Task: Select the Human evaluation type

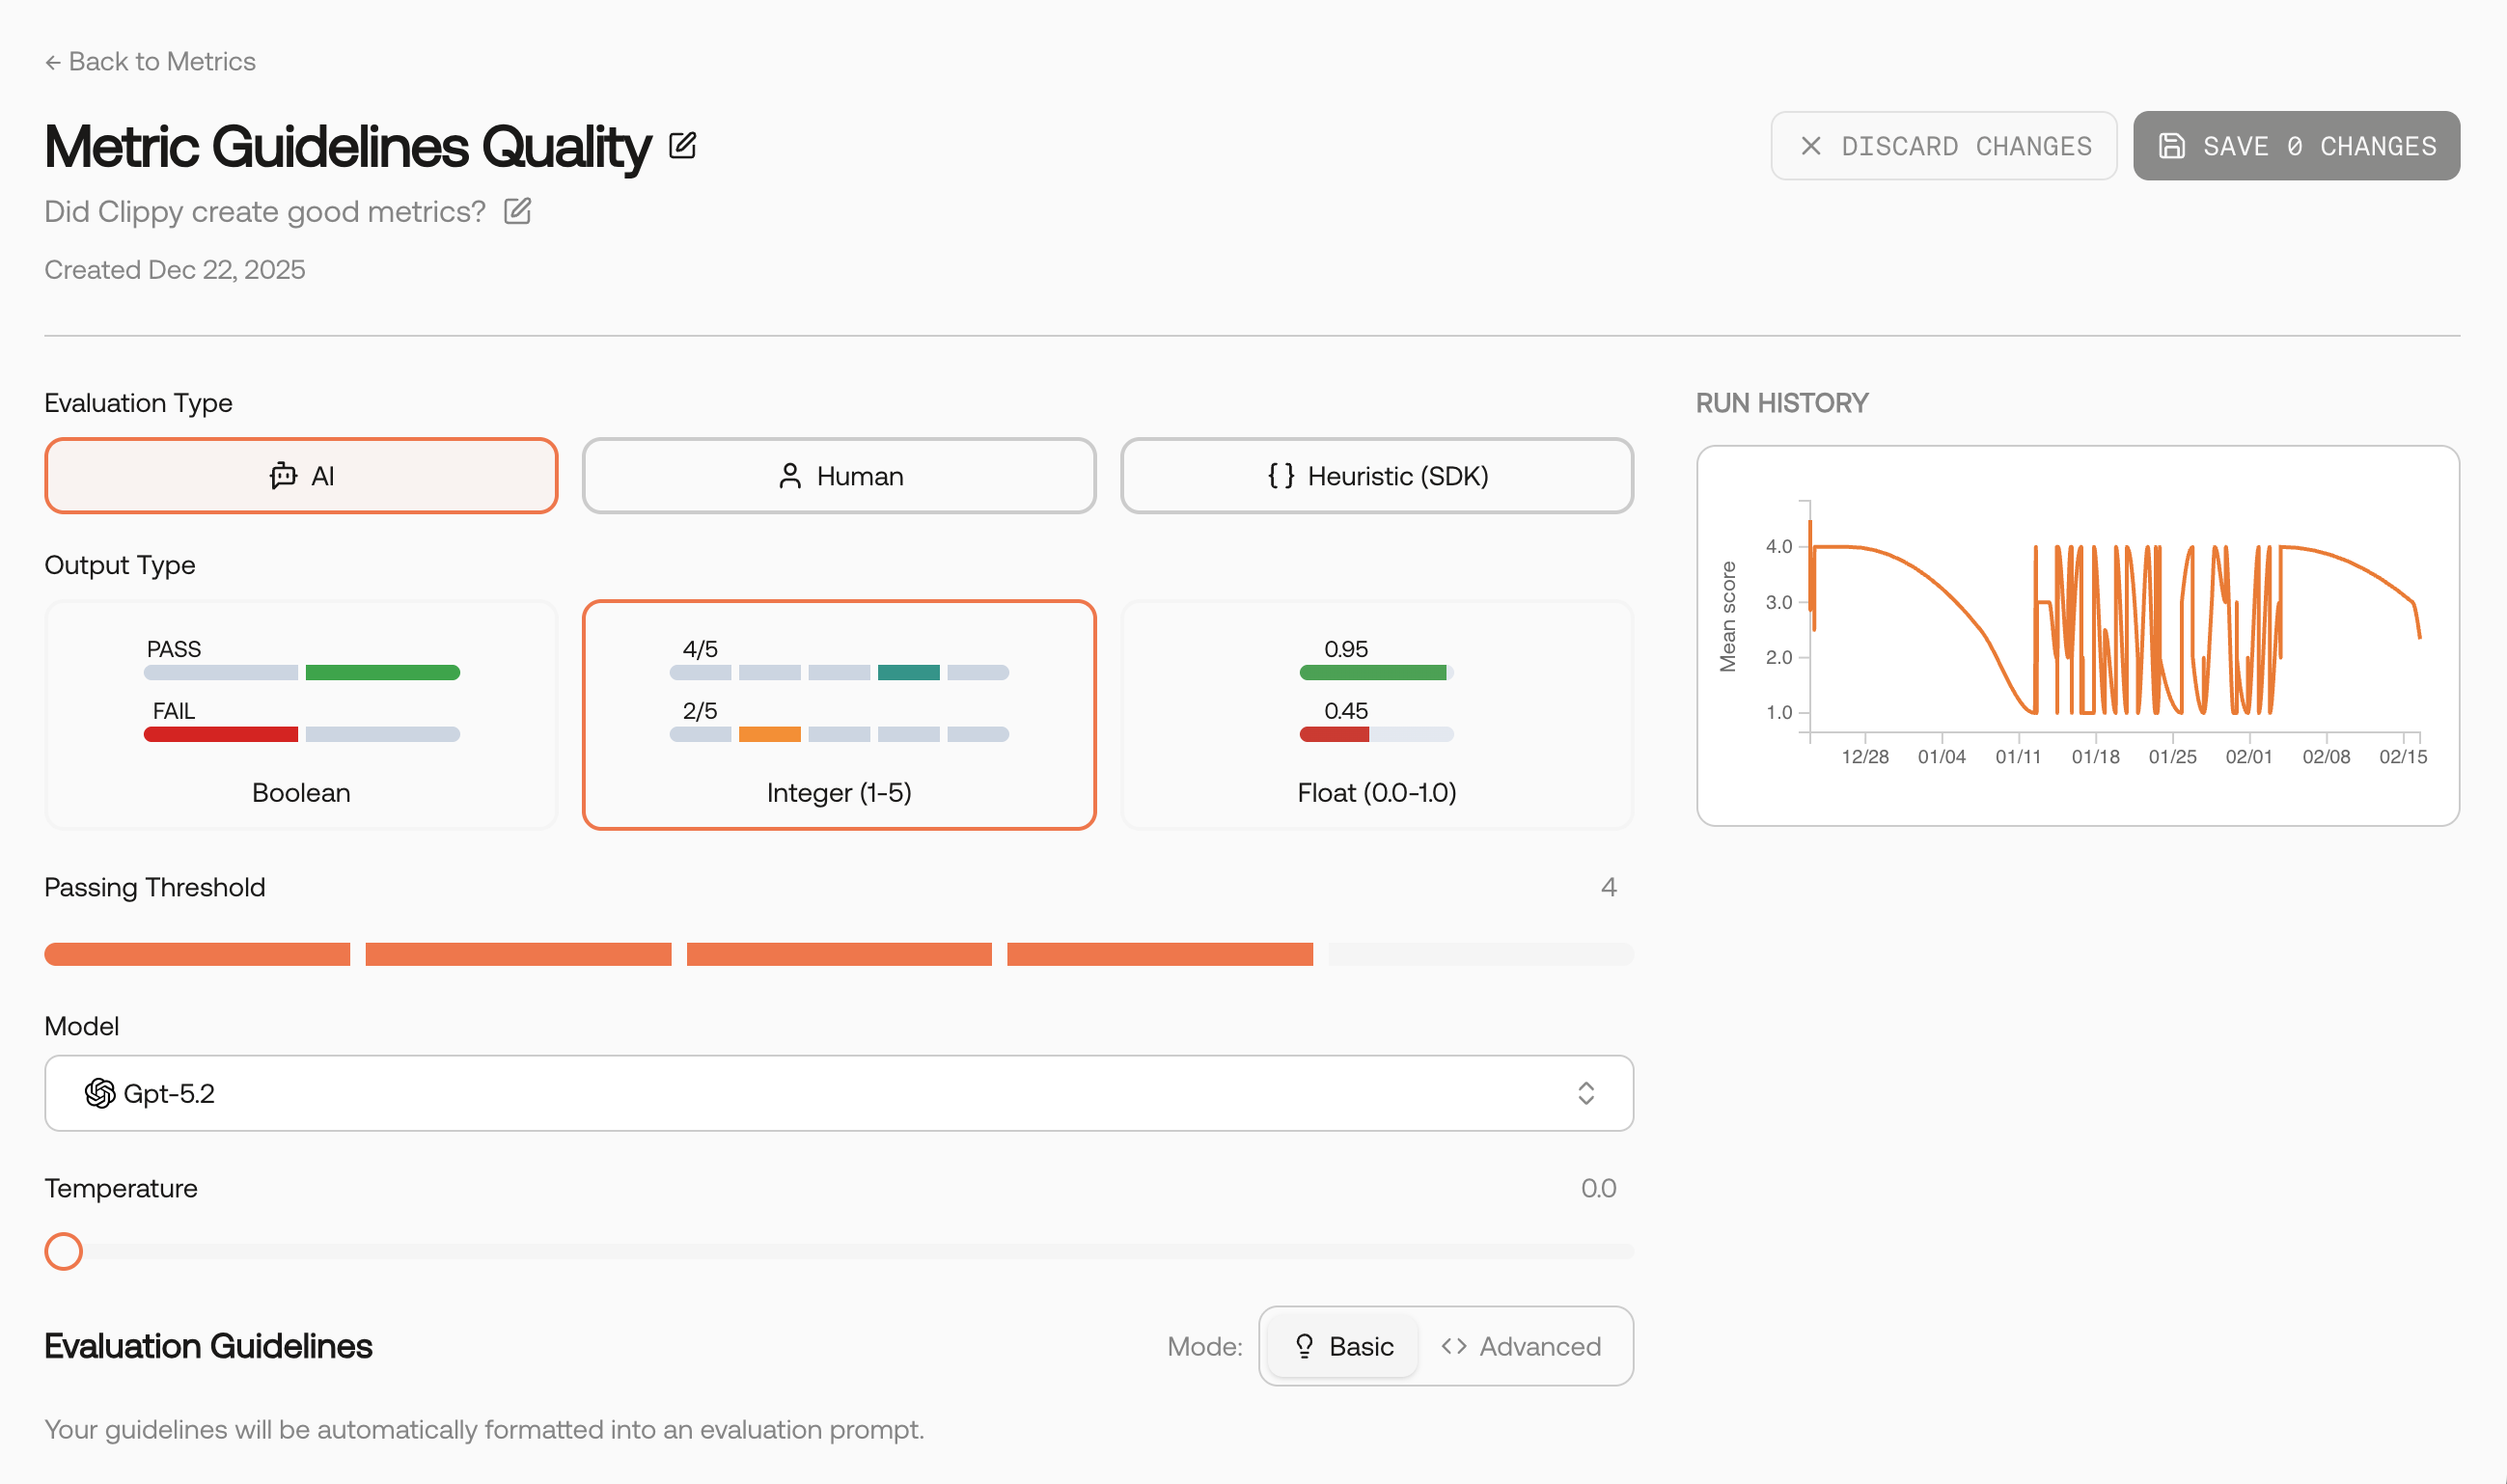Action: 839,476
